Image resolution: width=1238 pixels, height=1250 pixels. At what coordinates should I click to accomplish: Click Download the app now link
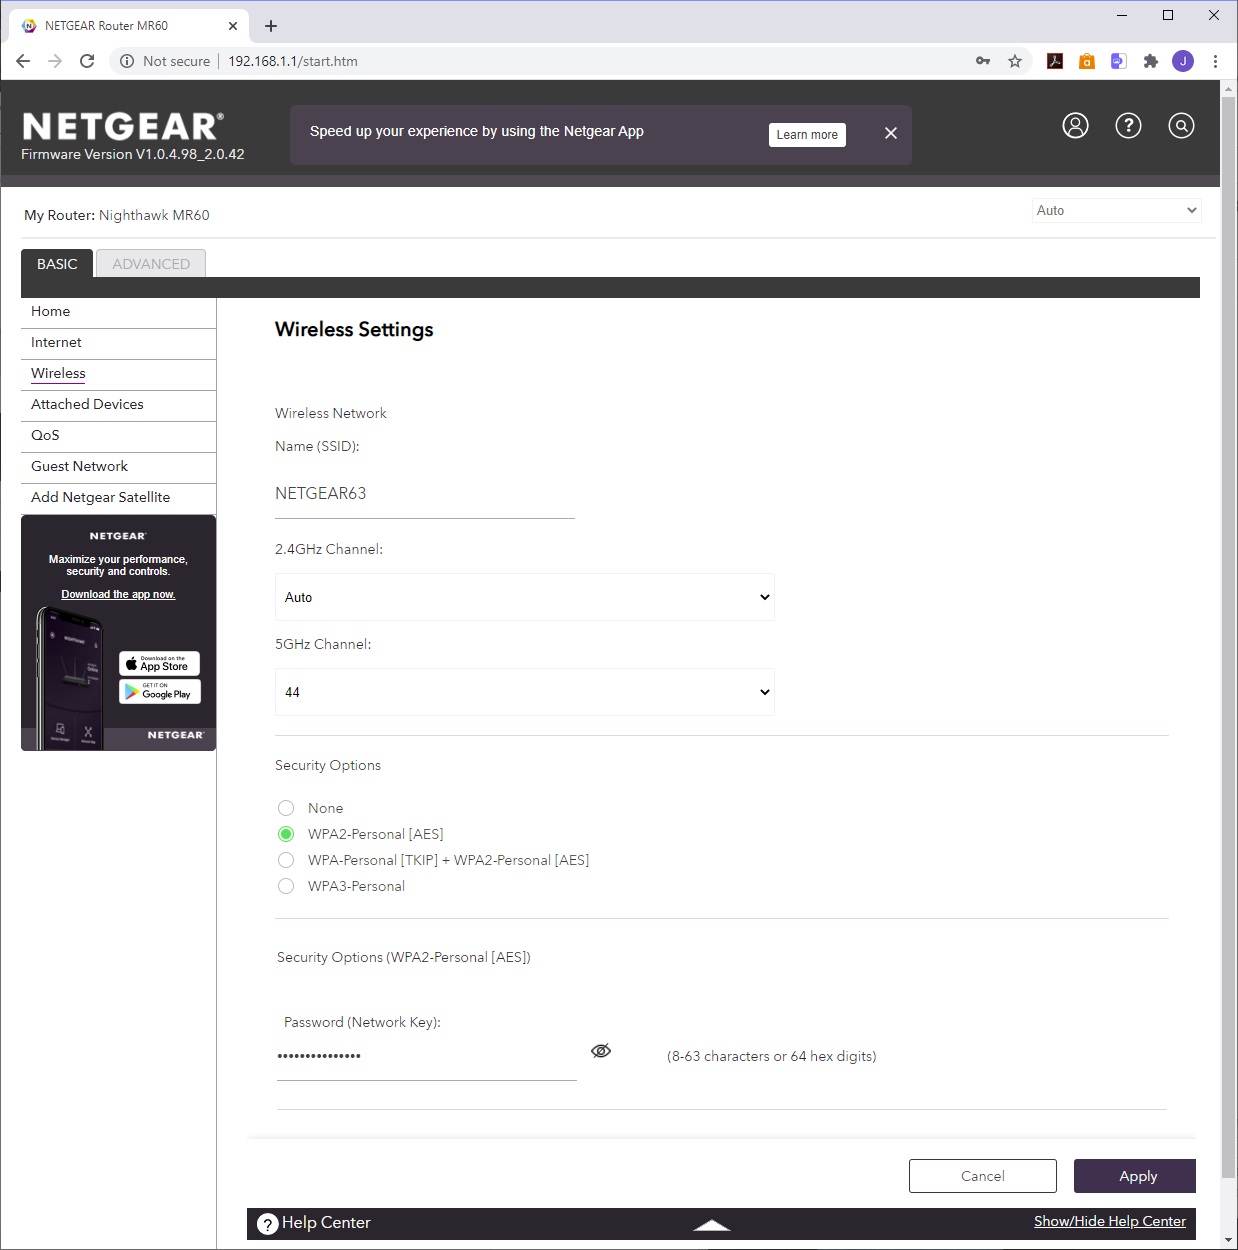click(118, 594)
